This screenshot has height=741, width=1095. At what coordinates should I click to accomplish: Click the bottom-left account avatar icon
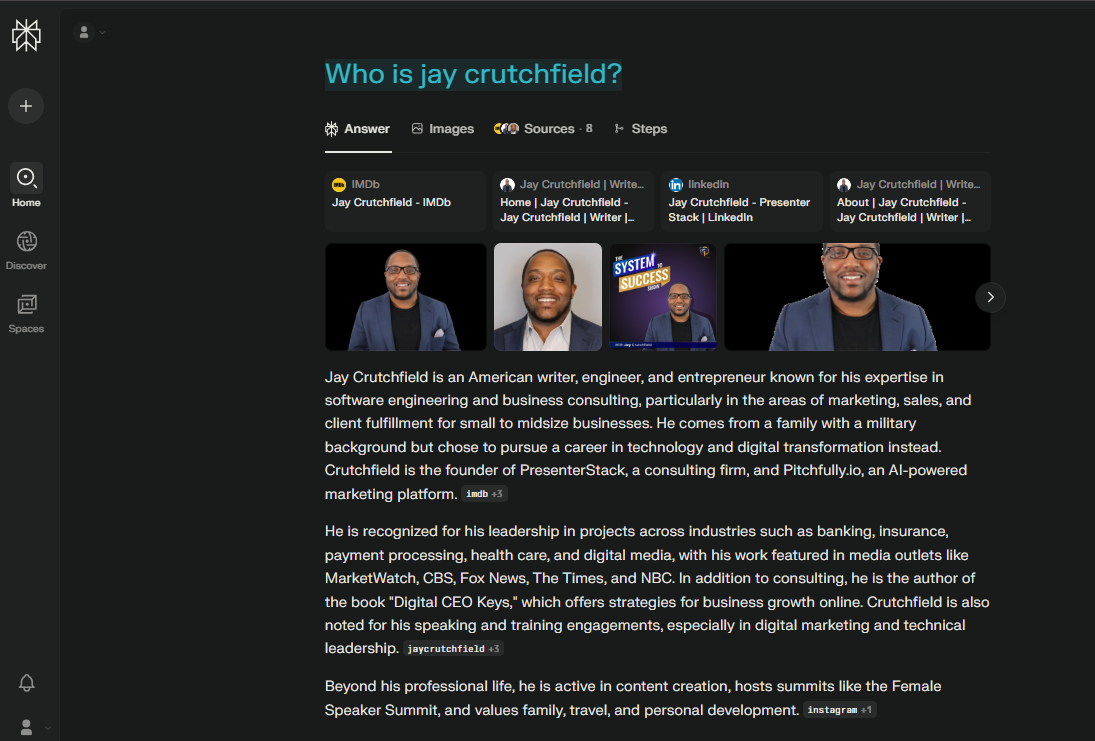(x=27, y=727)
